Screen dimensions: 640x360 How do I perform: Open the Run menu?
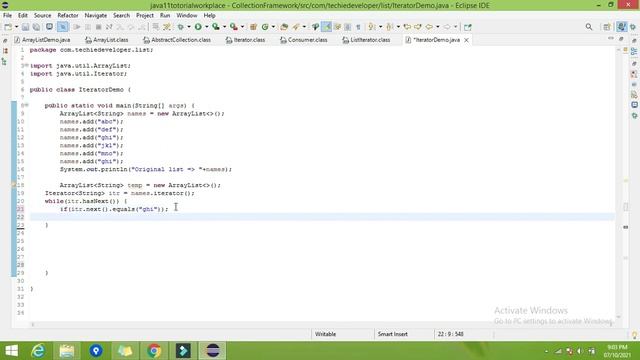[165, 16]
